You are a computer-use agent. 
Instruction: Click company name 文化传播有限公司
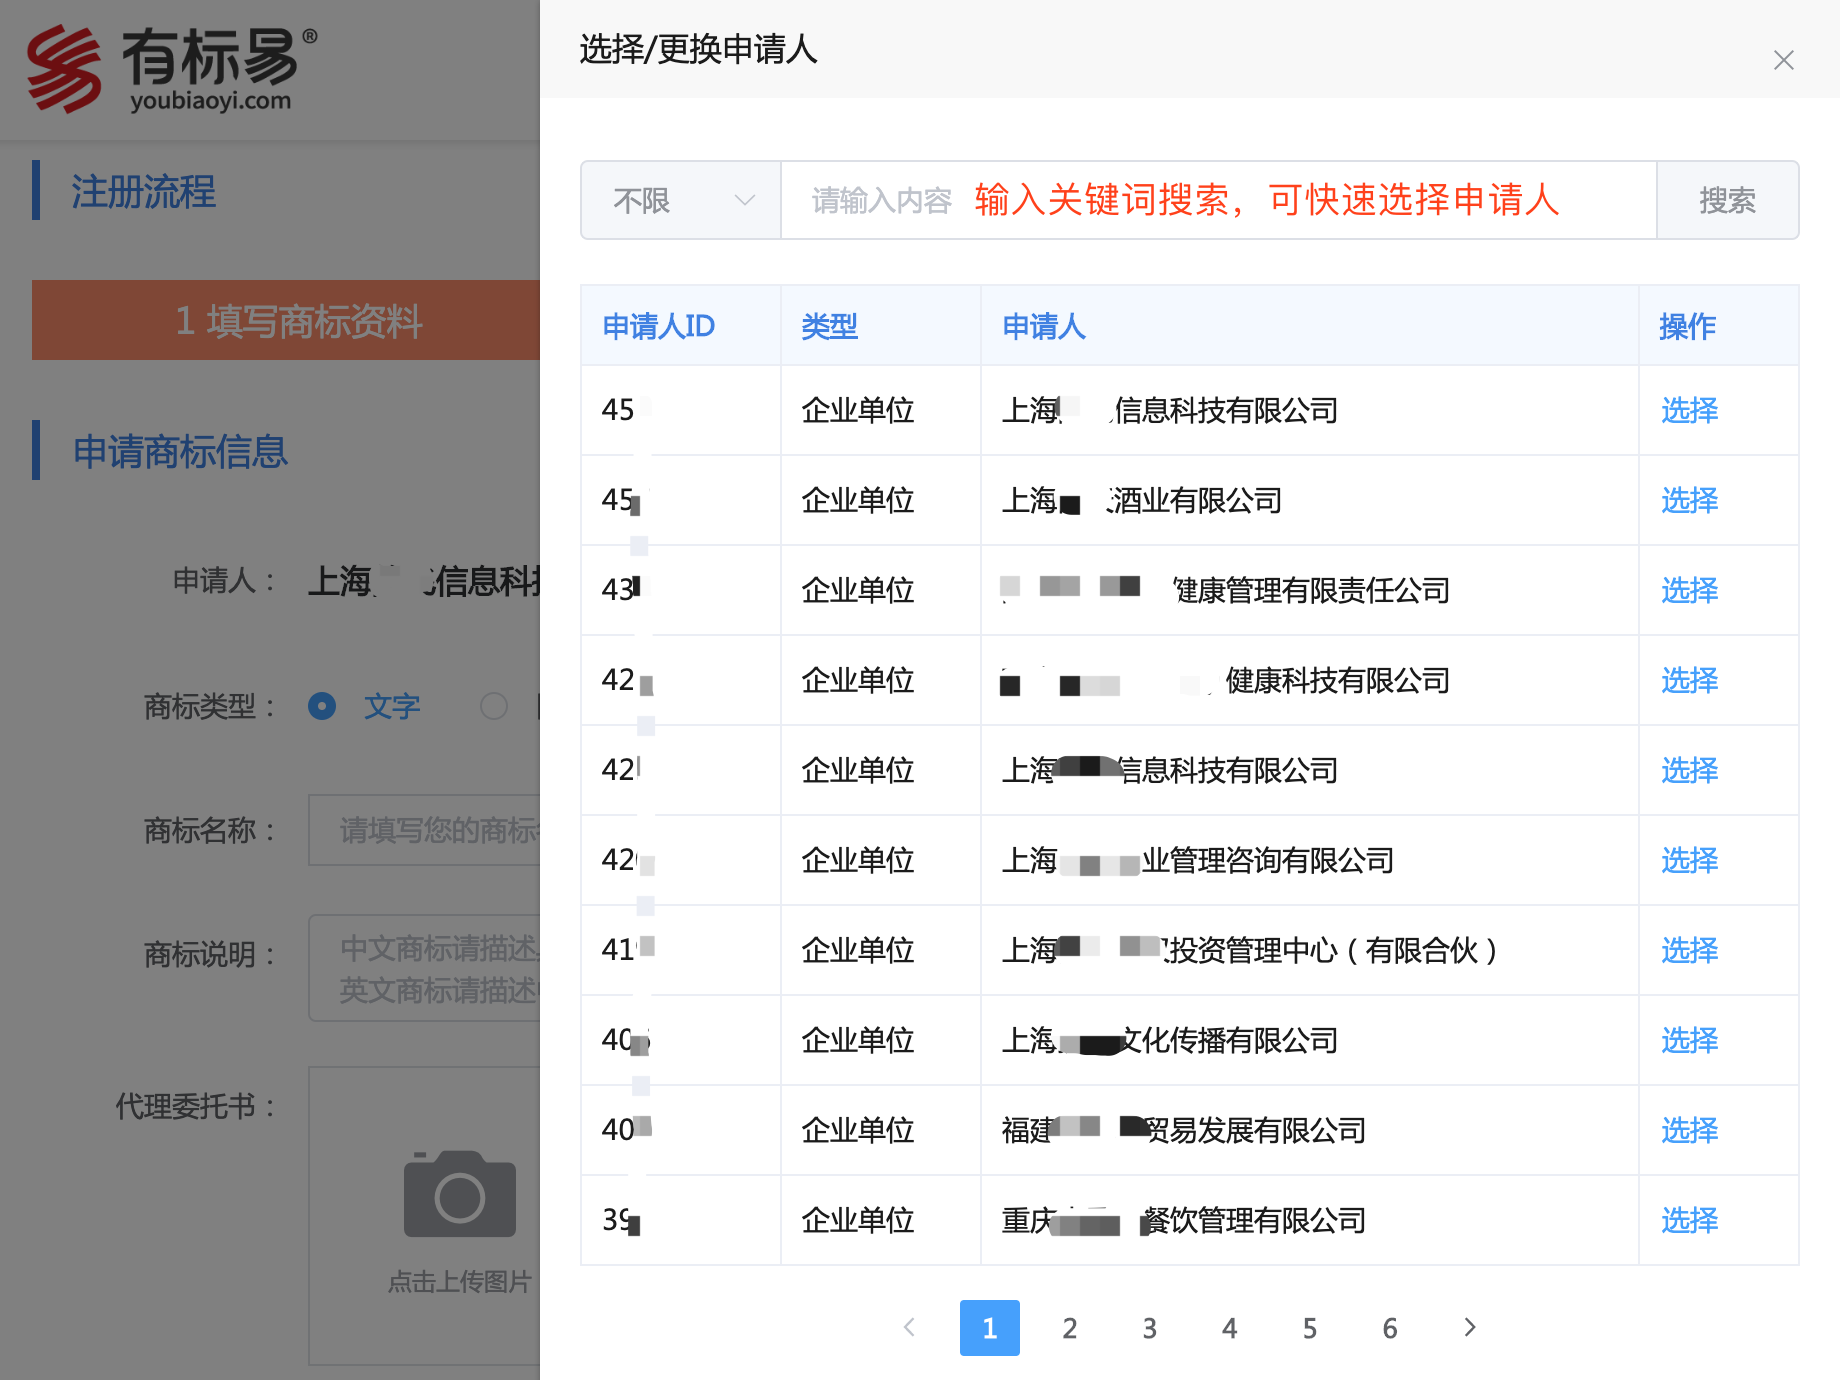(x=1170, y=1040)
